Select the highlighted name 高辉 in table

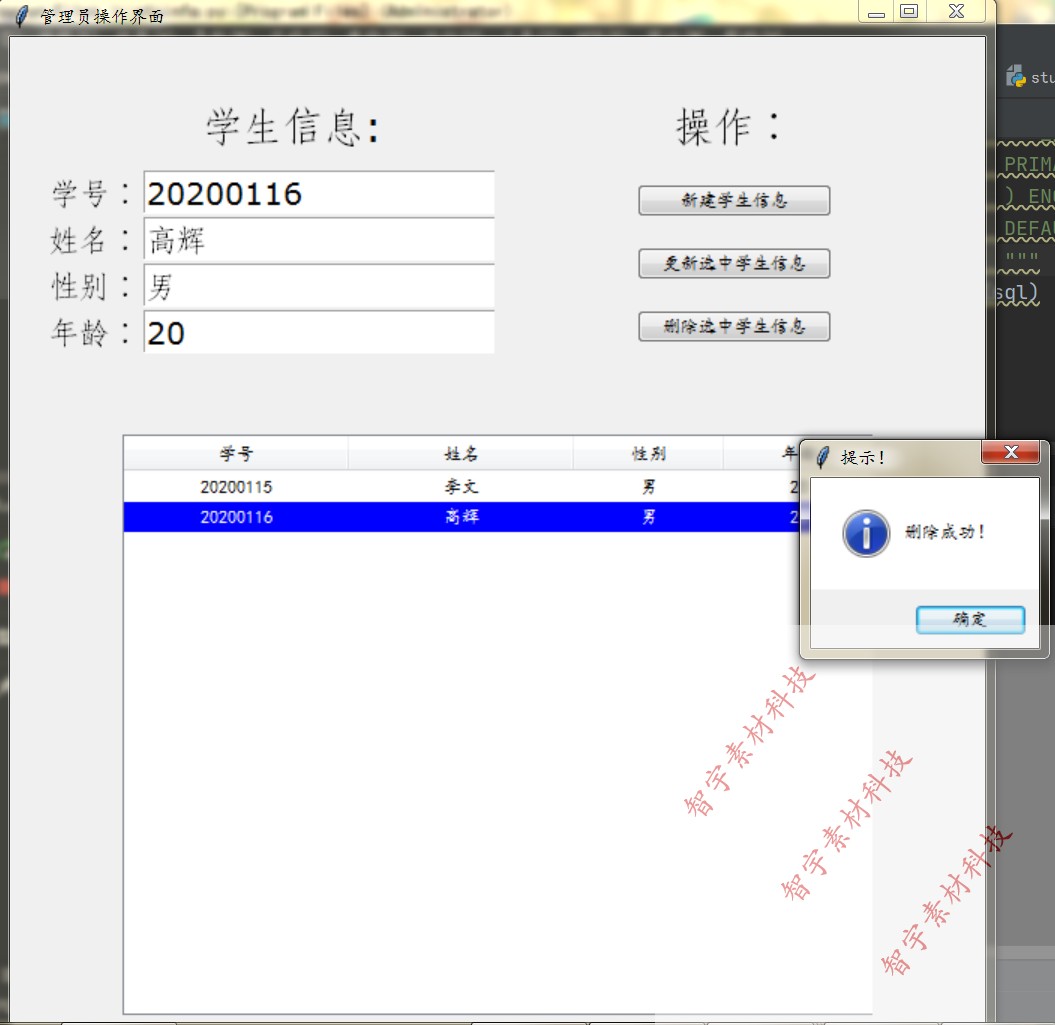click(x=462, y=517)
